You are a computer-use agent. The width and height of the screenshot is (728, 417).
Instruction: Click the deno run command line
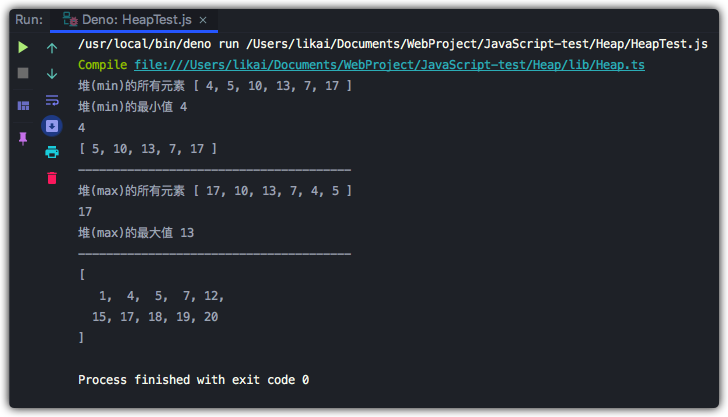(393, 44)
